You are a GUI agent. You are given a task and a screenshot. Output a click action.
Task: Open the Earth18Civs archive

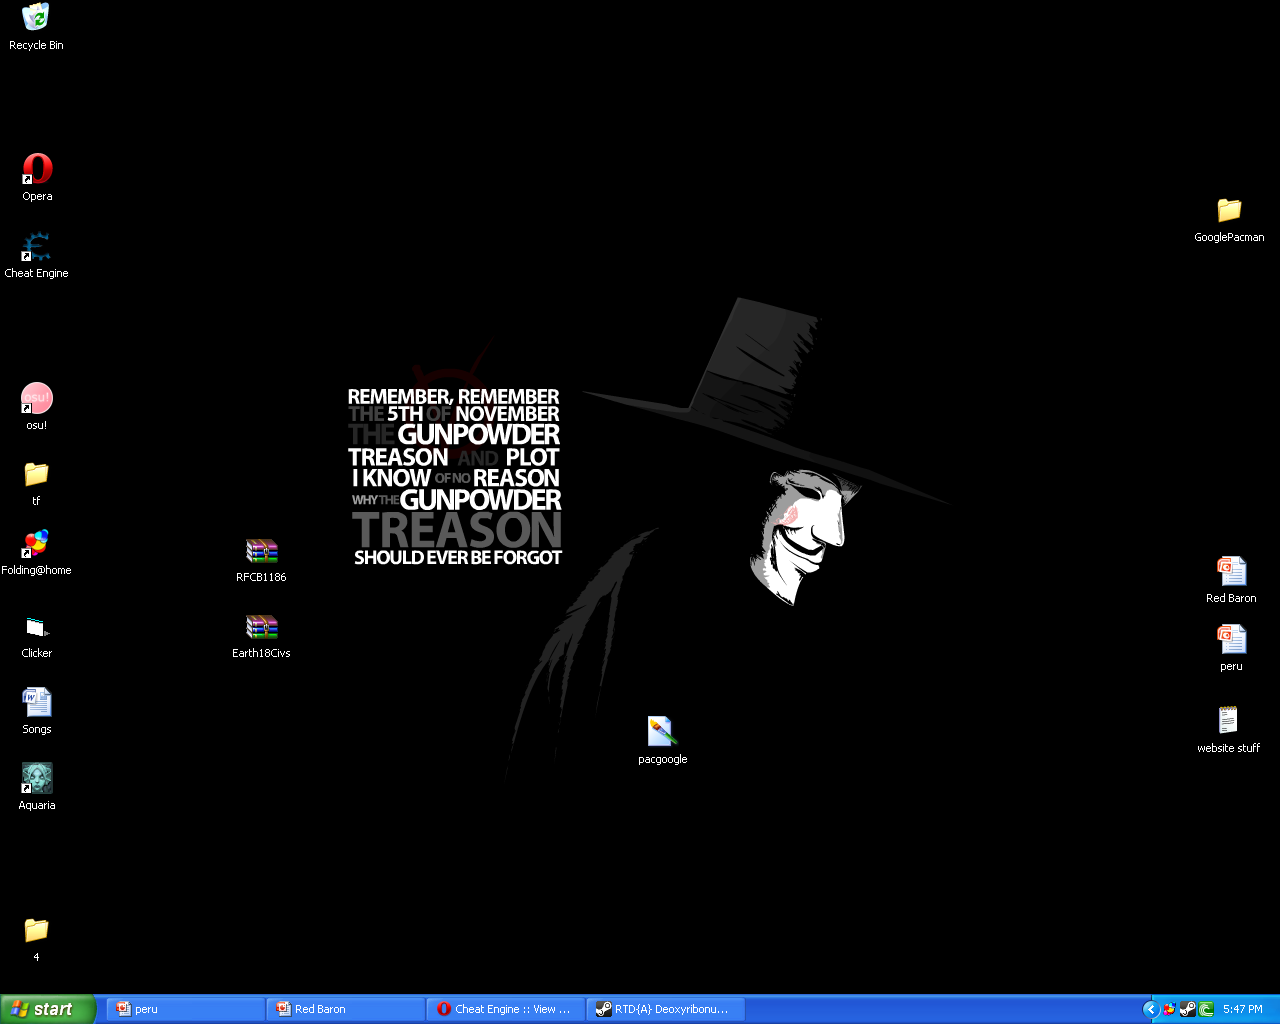coord(261,628)
